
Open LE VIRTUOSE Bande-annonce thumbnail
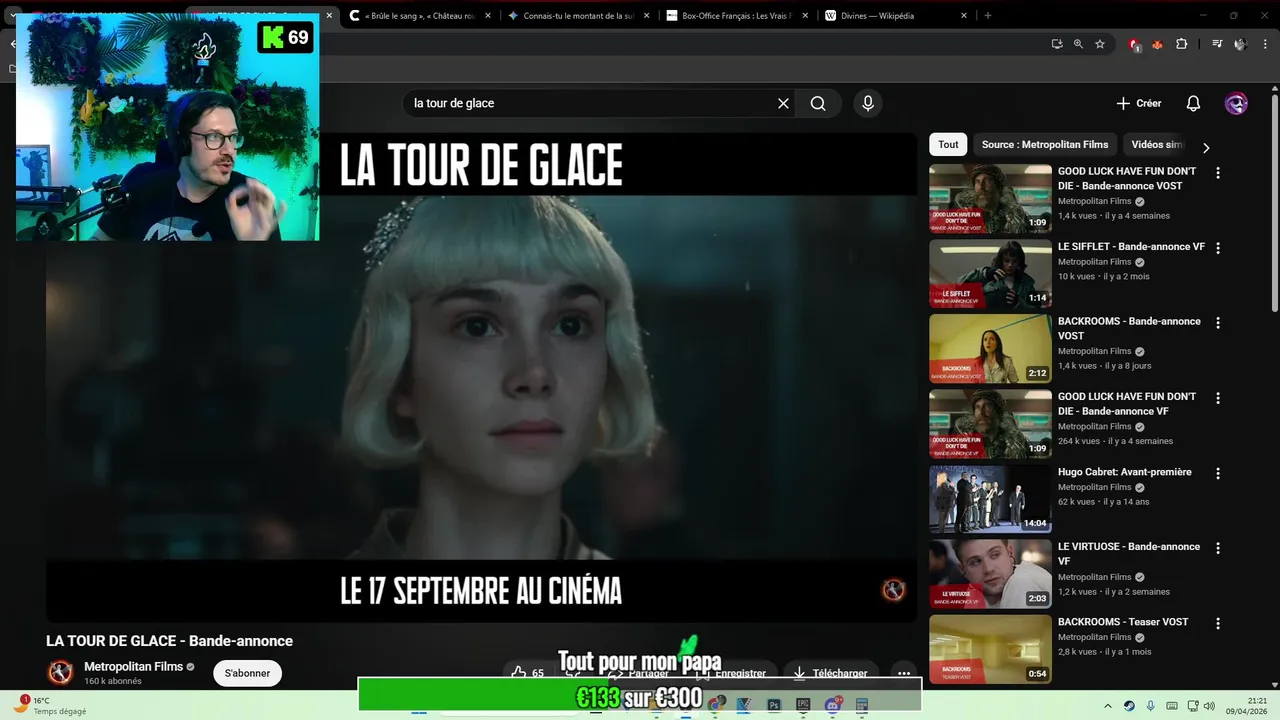tap(990, 574)
